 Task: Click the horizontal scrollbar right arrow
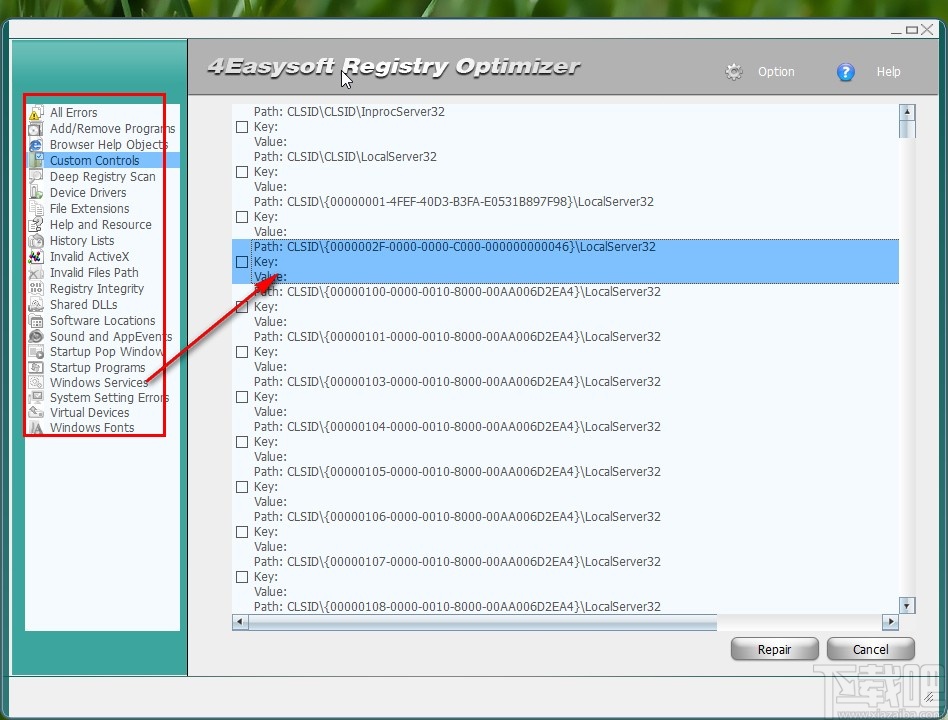(891, 622)
